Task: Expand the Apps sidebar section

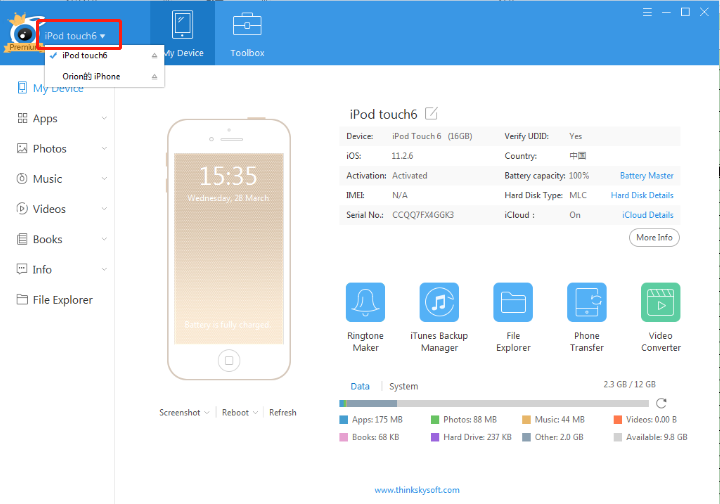Action: click(x=104, y=119)
